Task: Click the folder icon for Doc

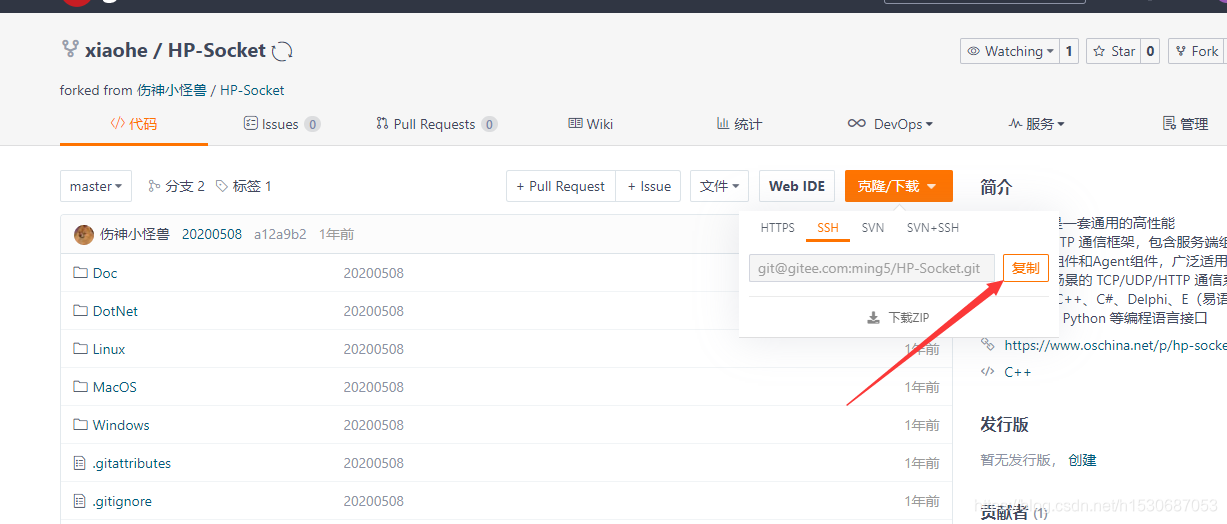Action: tap(81, 273)
